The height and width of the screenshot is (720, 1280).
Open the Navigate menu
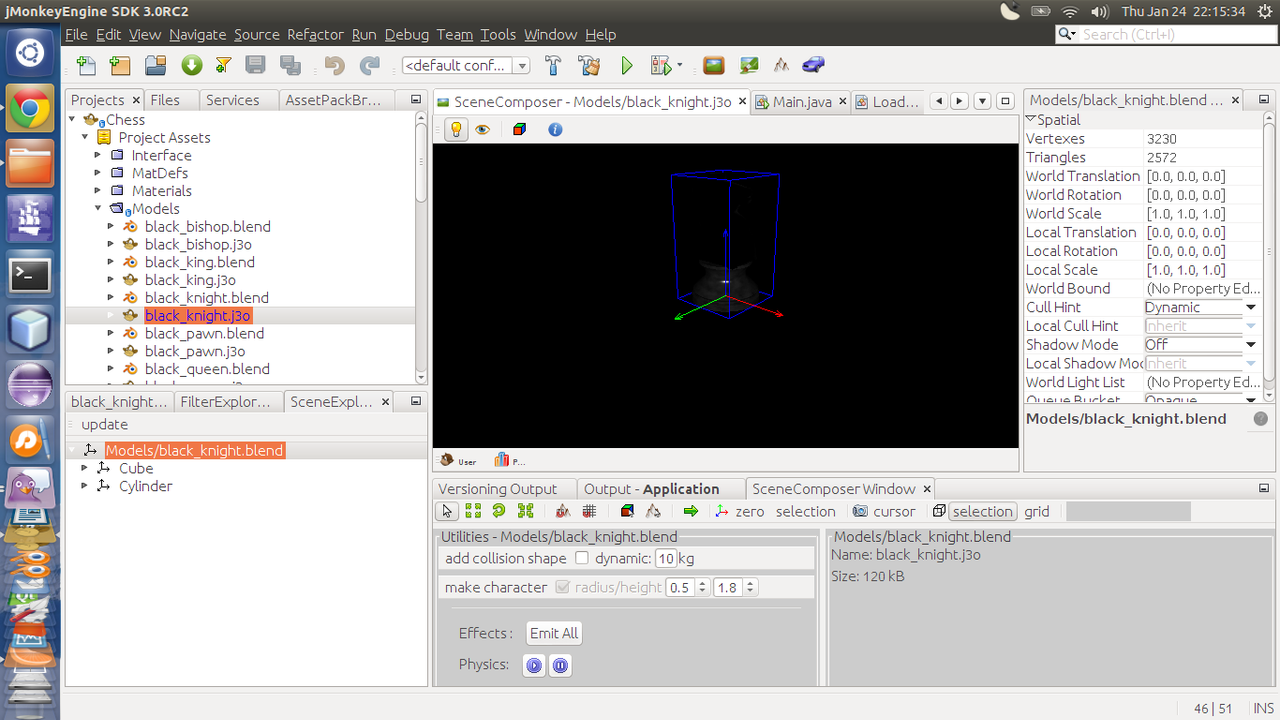coord(197,34)
